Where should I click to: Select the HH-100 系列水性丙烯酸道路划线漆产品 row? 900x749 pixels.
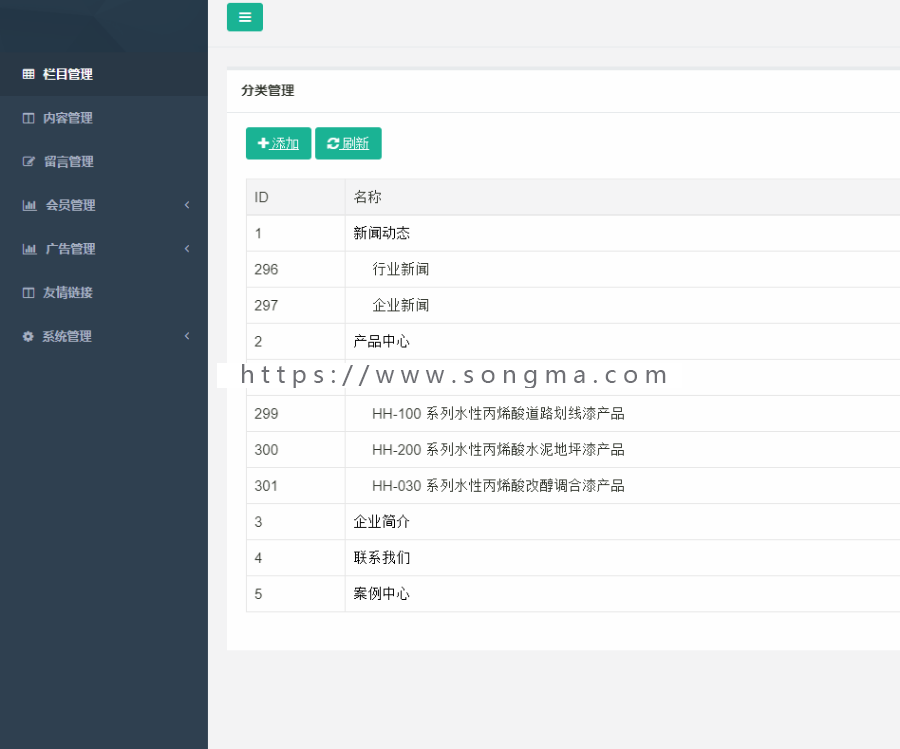click(x=573, y=413)
